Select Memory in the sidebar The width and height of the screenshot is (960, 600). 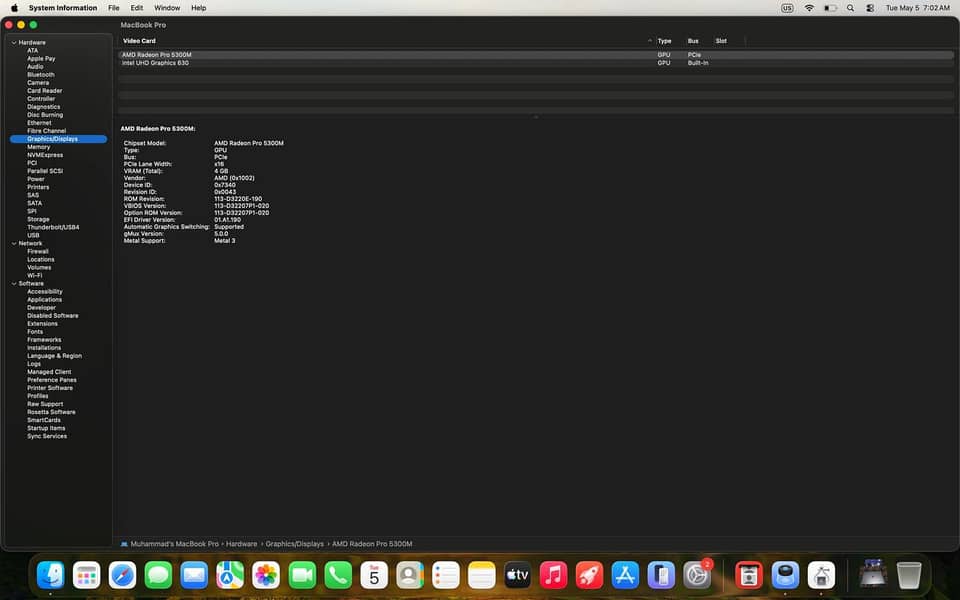pyautogui.click(x=39, y=147)
